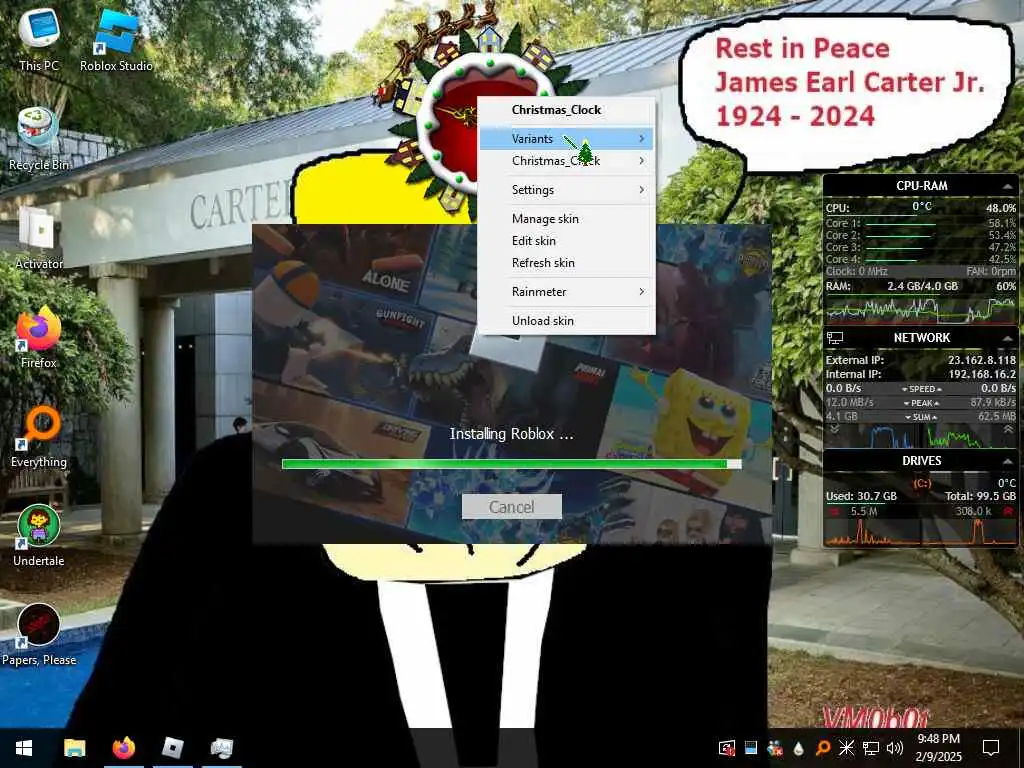This screenshot has height=768, width=1024.
Task: Switch to the Roblox installer taskbar item
Action: pyautogui.click(x=172, y=748)
